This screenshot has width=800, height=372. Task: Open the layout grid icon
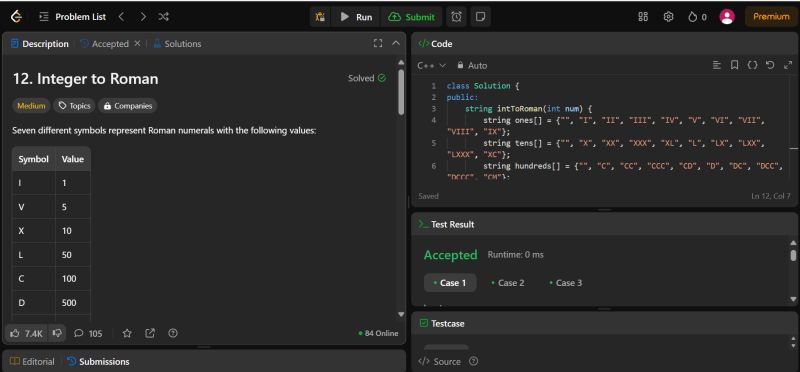click(x=643, y=17)
